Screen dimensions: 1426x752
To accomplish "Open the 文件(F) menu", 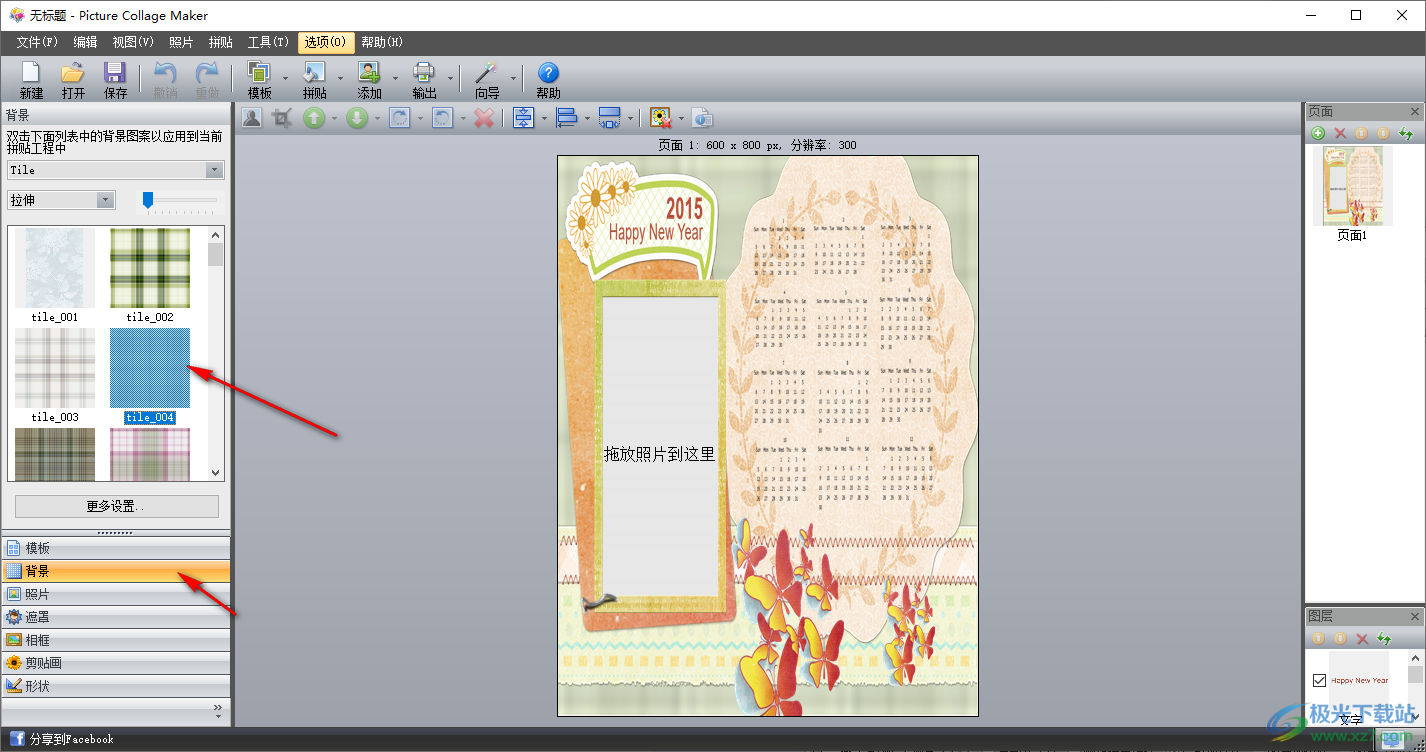I will pyautogui.click(x=37, y=42).
